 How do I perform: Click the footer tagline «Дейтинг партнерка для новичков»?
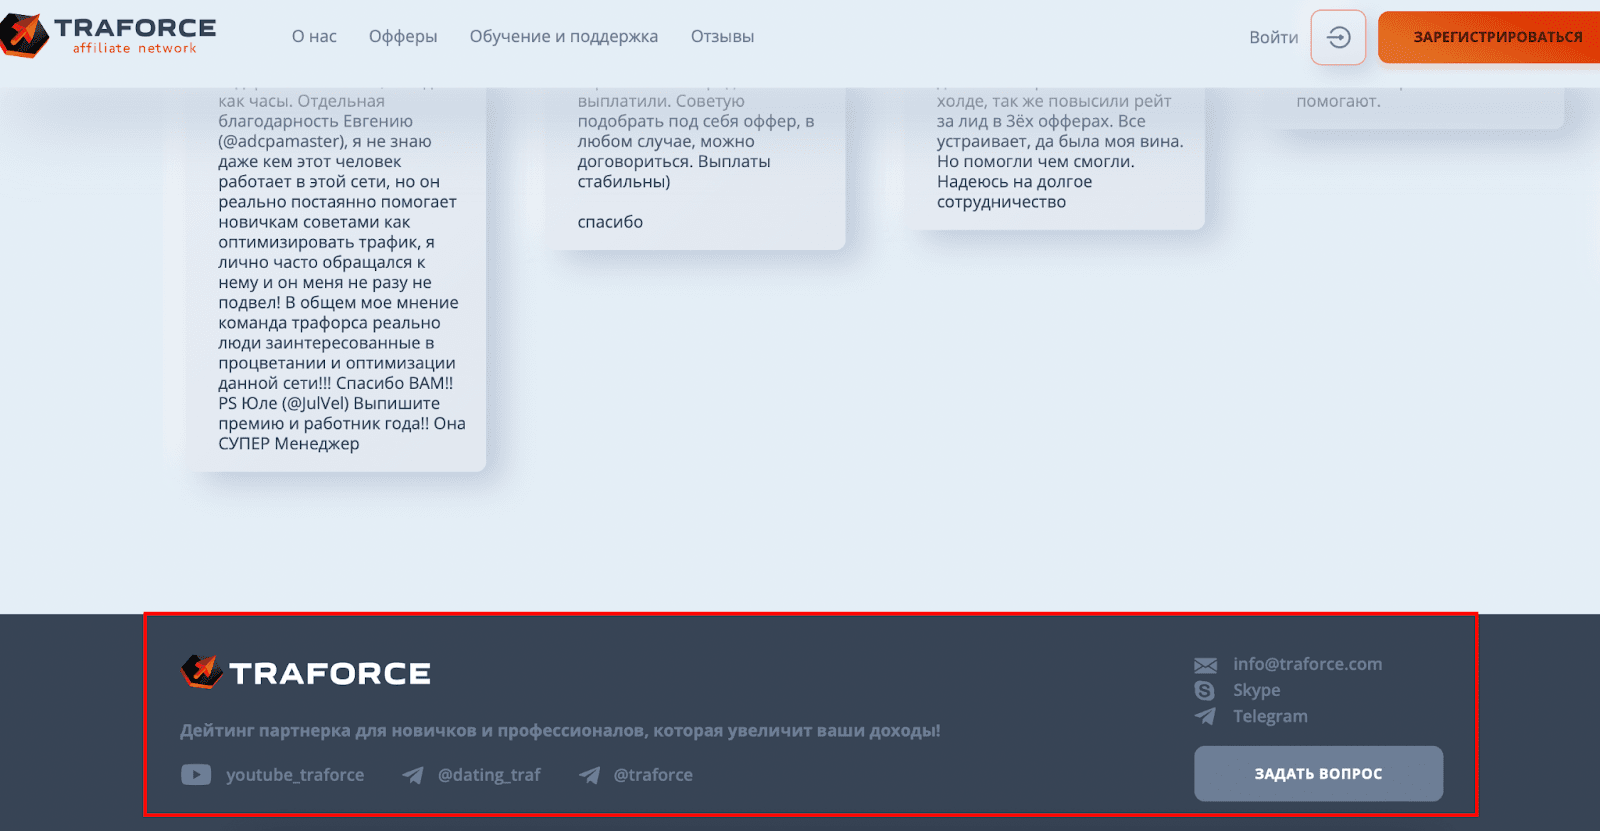(560, 731)
